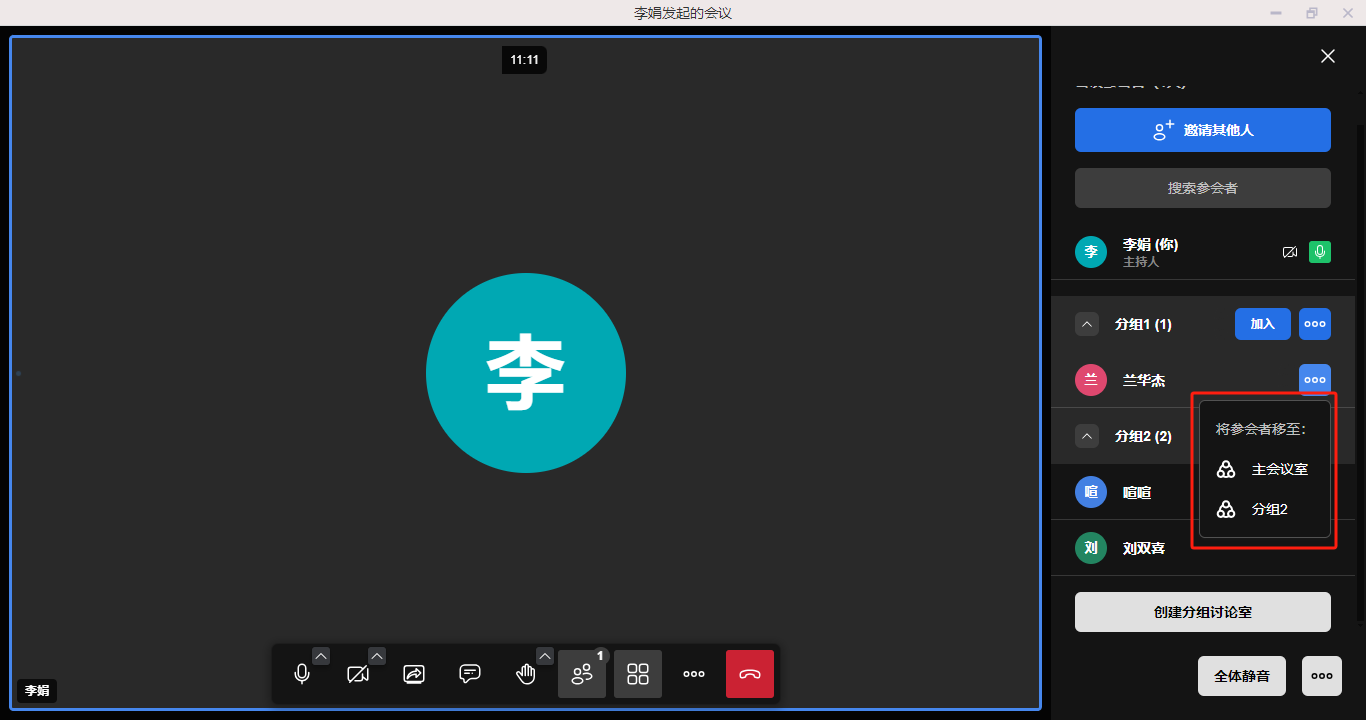Screen dimensions: 1366x720
Task: Toggle the participants panel icon
Action: coord(582,674)
